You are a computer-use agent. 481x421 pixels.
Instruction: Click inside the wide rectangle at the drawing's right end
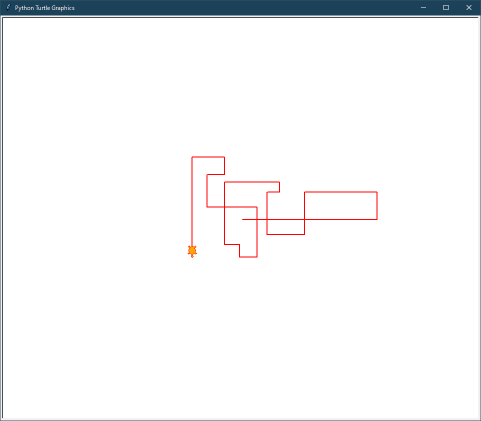coord(341,206)
